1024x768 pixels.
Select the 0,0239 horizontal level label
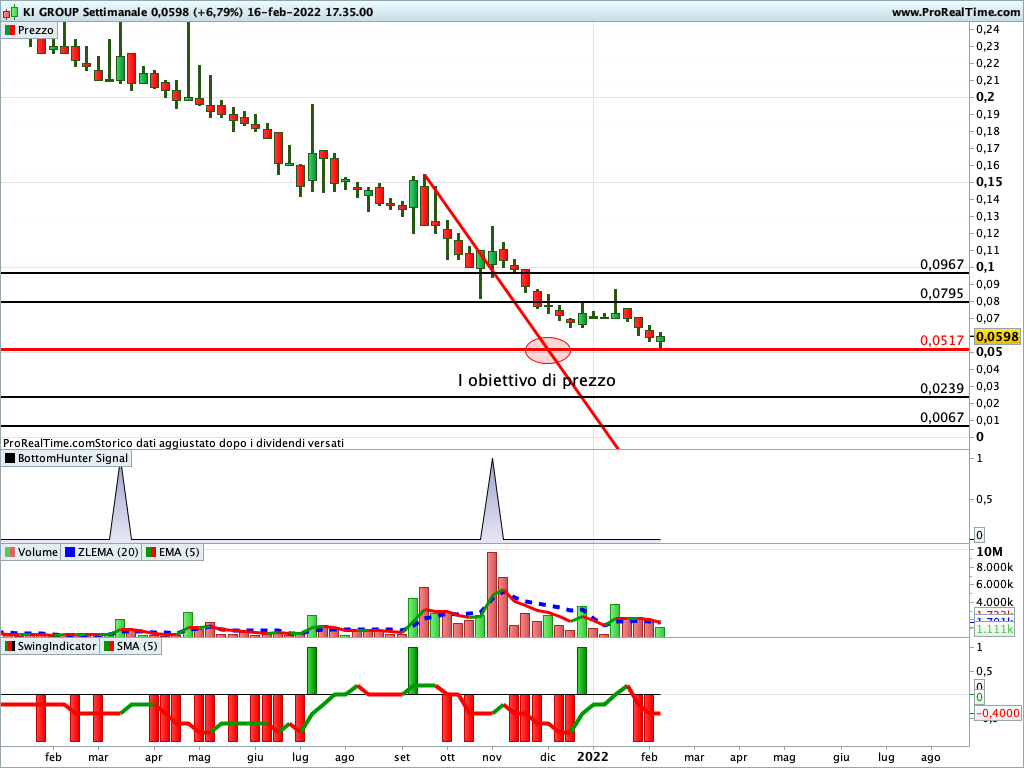click(x=941, y=389)
